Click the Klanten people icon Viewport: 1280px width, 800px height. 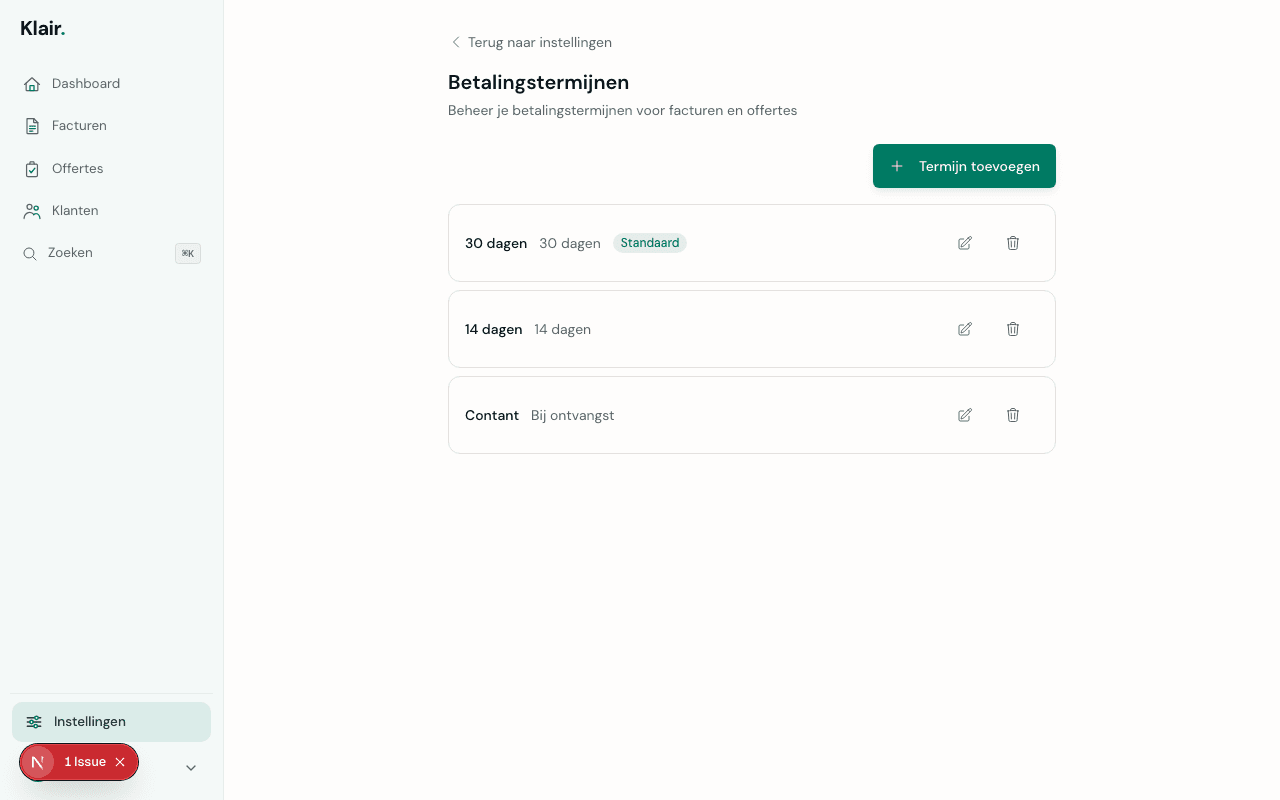coord(31,210)
